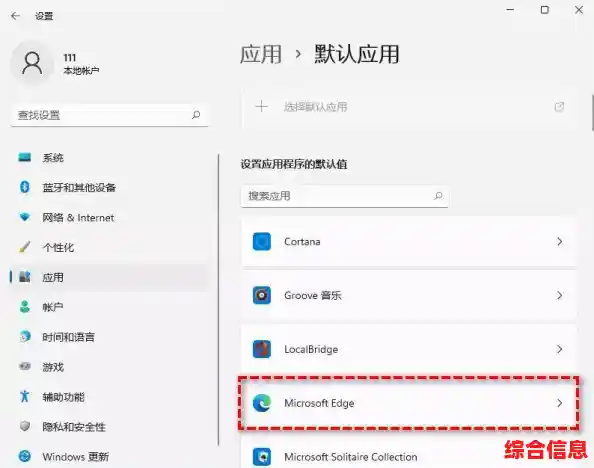Viewport: 594px width, 468px height.
Task: Go back with the arrow icon
Action: click(16, 16)
